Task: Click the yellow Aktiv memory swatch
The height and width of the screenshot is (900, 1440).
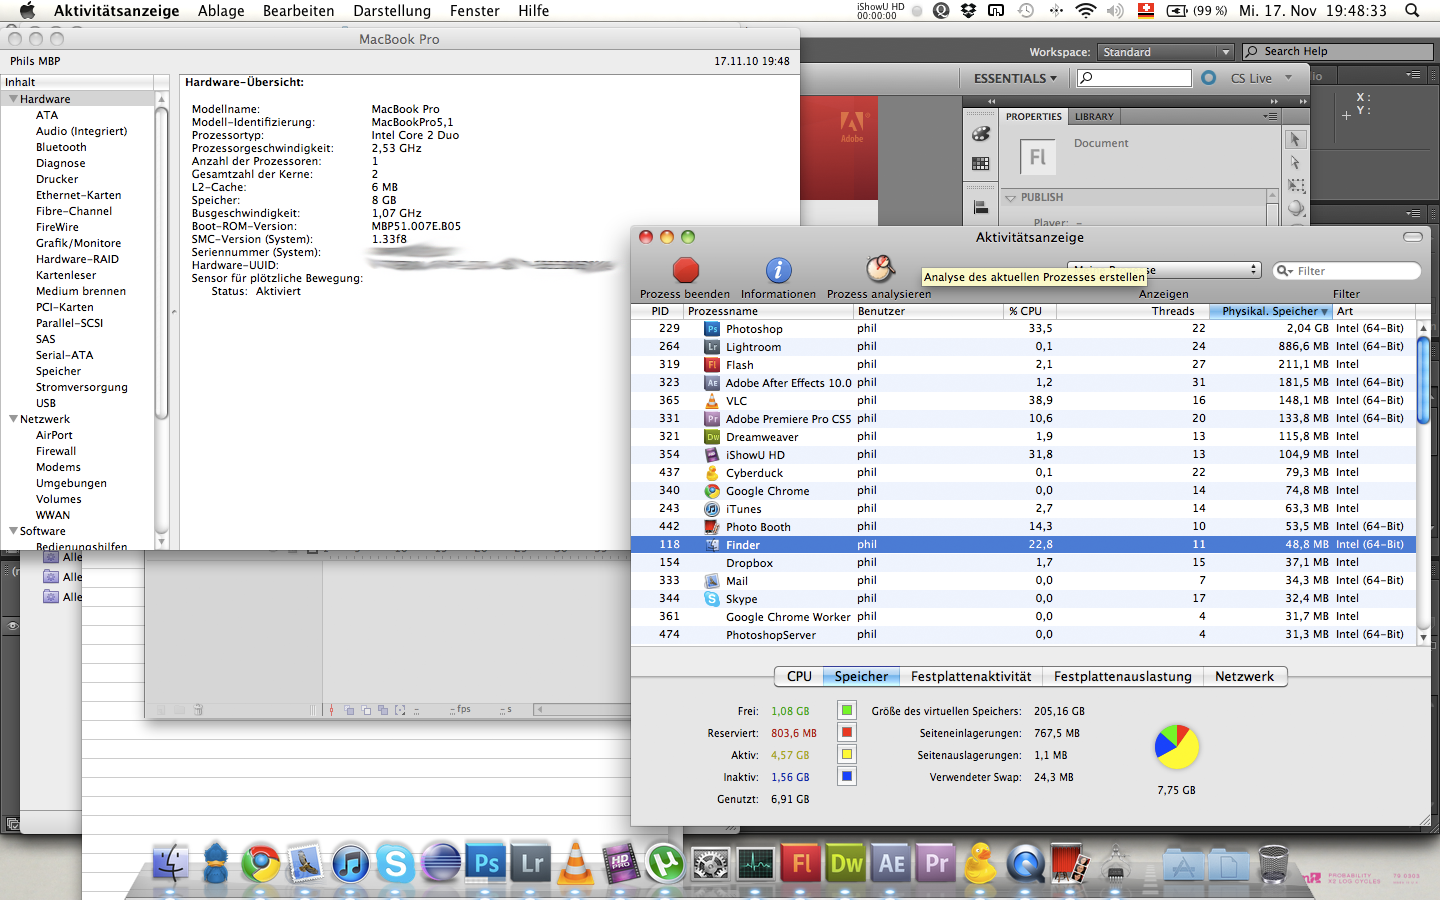Action: coord(847,754)
